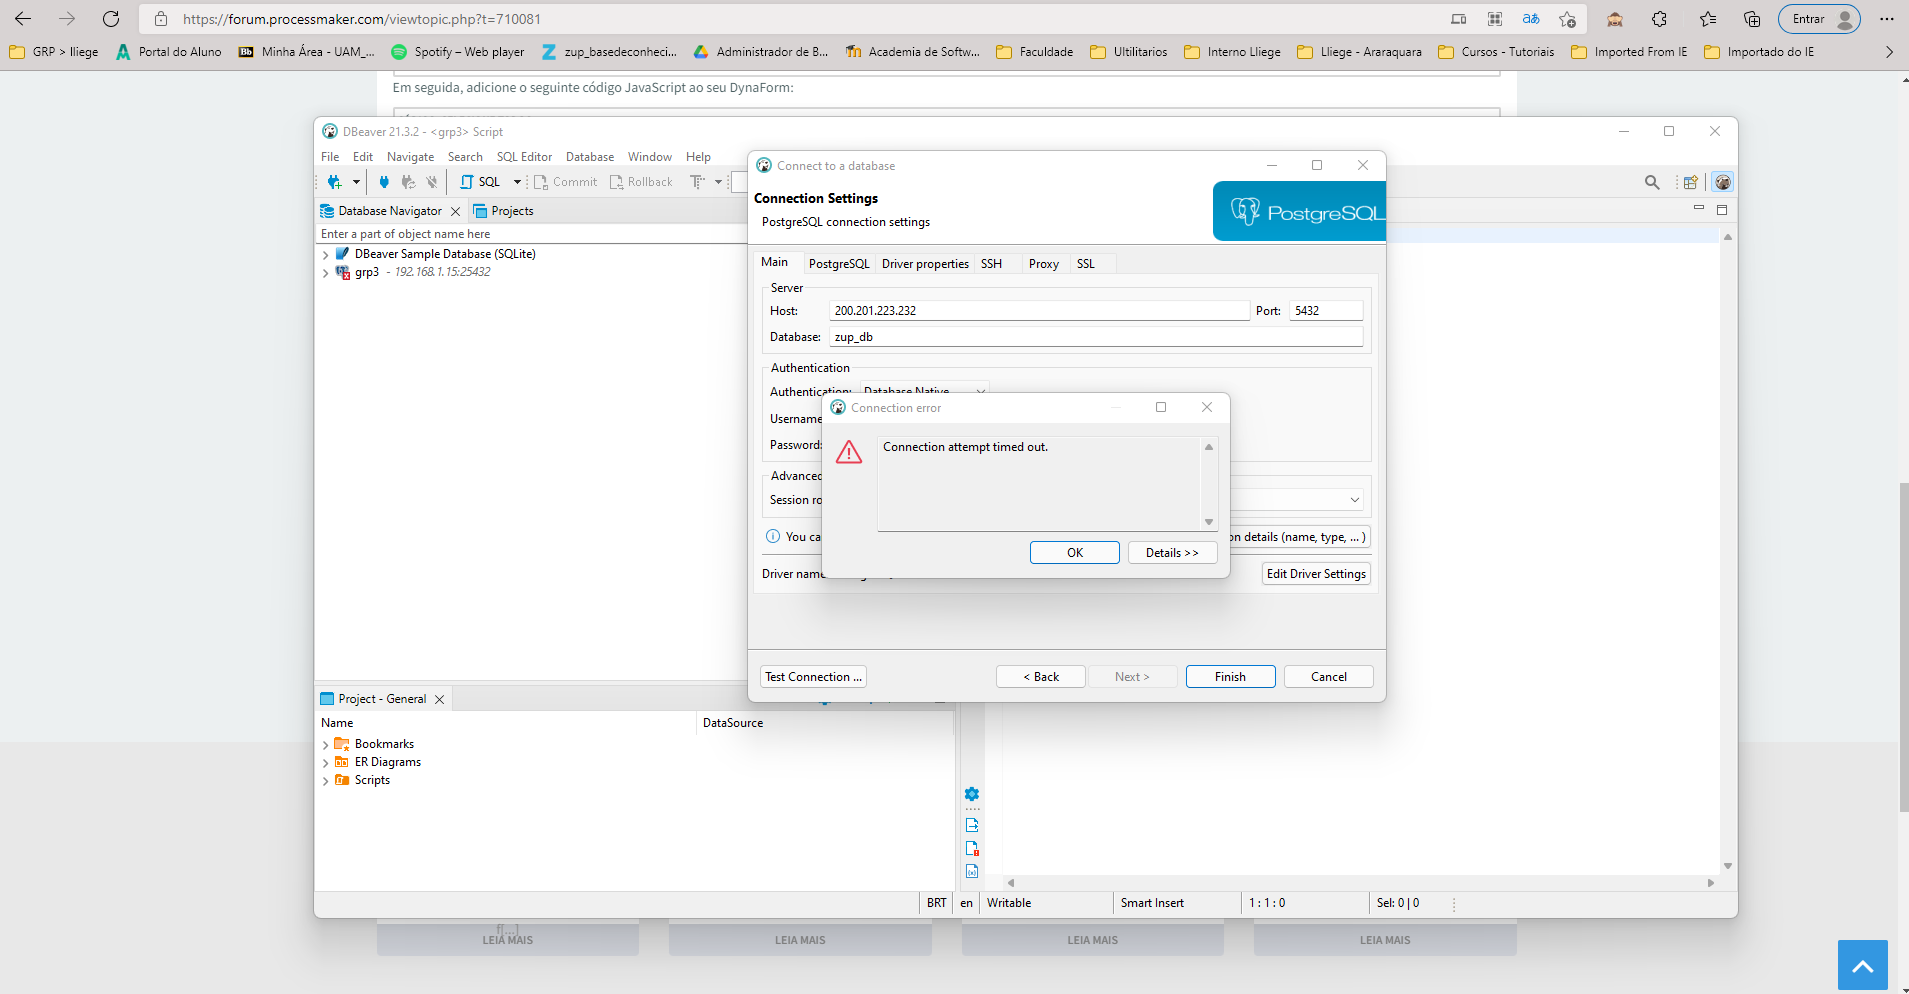
Task: Open the browser favorites star icon
Action: 1707,19
